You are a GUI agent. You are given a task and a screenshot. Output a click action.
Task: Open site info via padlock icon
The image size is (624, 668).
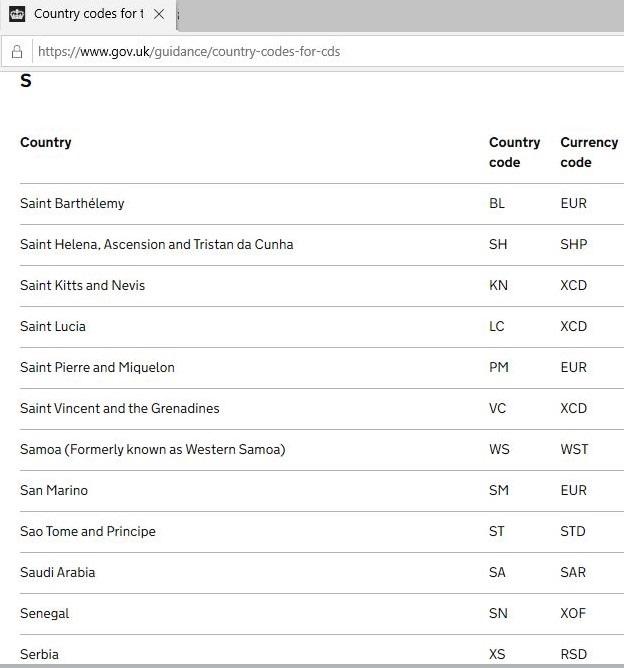[x=17, y=51]
